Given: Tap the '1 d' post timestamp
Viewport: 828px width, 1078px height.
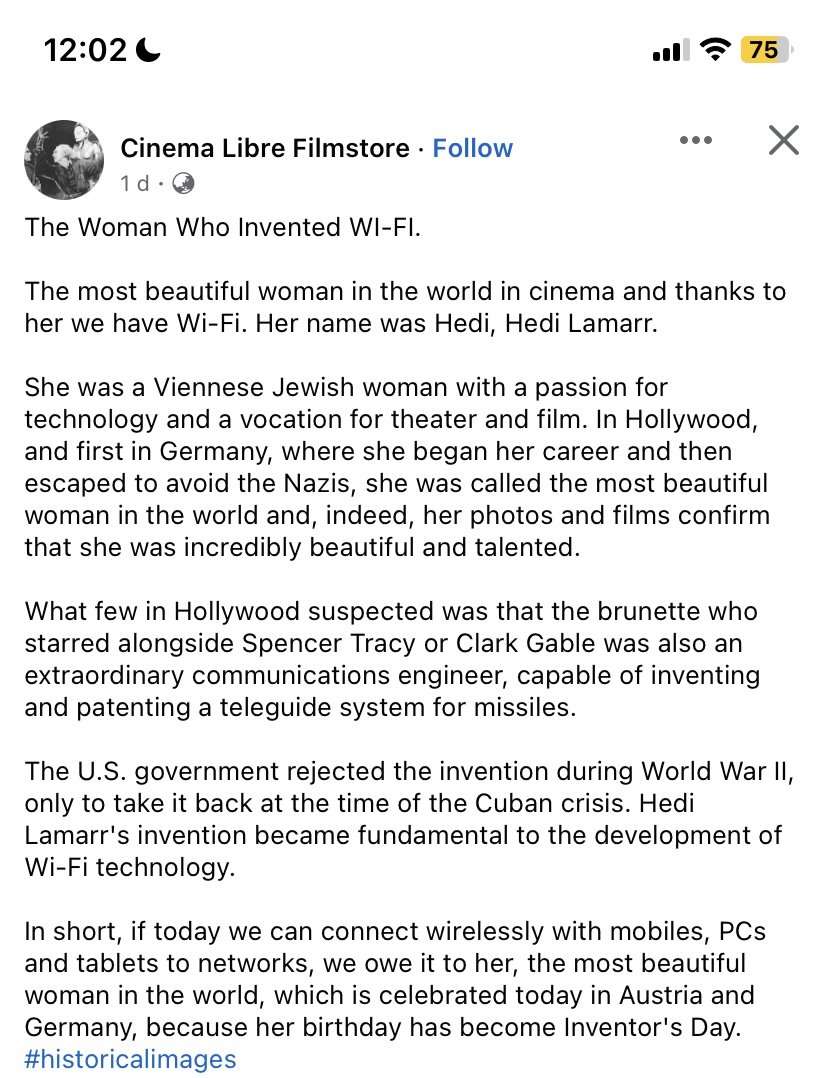Looking at the screenshot, I should pos(134,183).
